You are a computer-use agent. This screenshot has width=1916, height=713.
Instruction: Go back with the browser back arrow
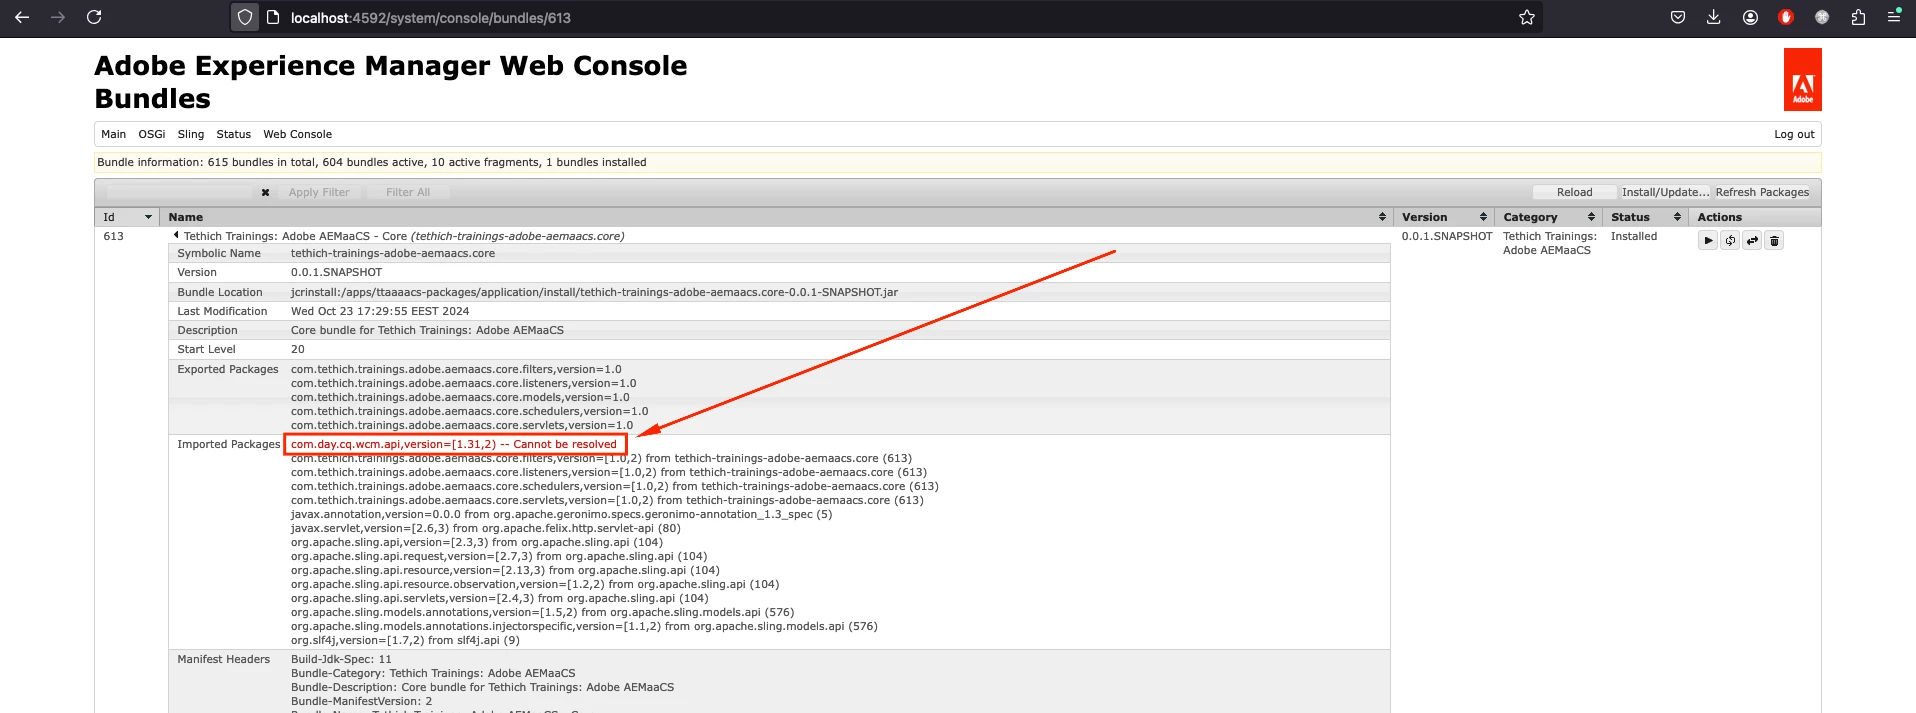click(22, 17)
